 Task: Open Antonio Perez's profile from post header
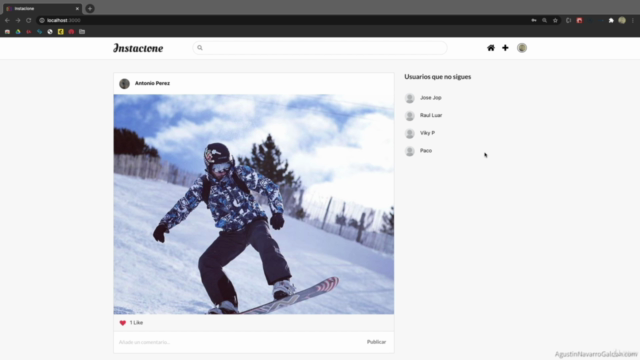pyautogui.click(x=152, y=83)
